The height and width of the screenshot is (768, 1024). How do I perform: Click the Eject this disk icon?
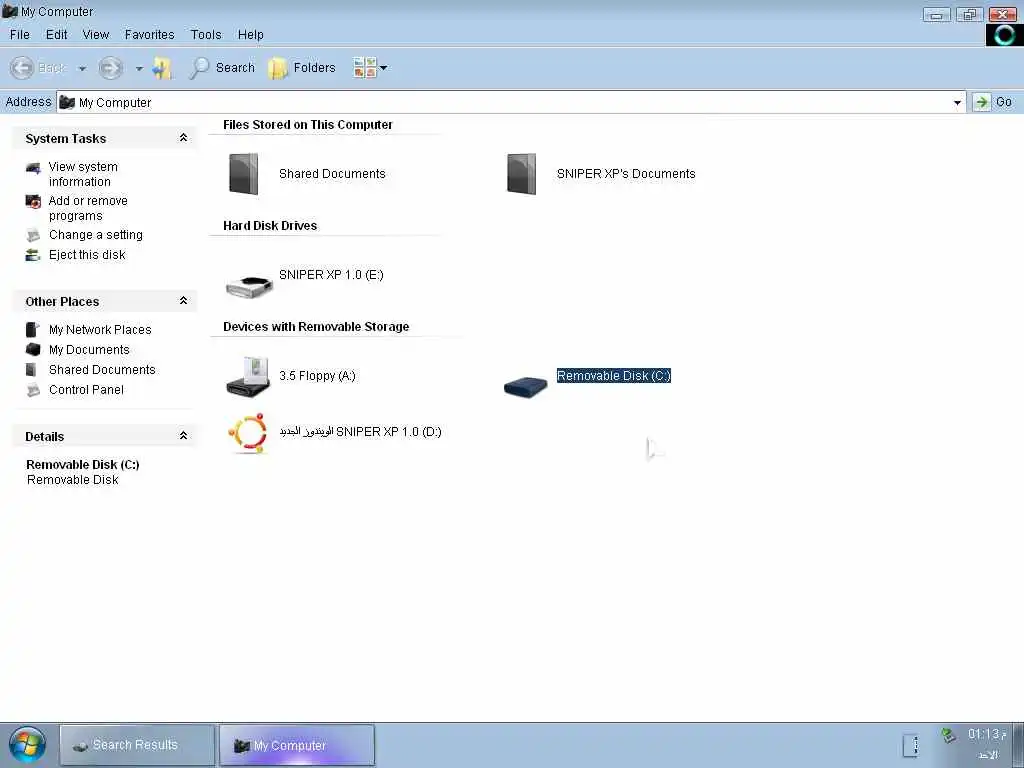pos(33,255)
